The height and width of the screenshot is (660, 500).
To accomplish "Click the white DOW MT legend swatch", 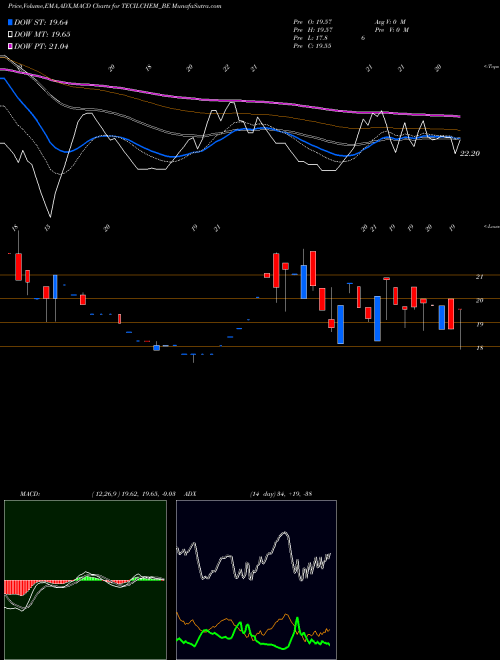I will (x=10, y=34).
